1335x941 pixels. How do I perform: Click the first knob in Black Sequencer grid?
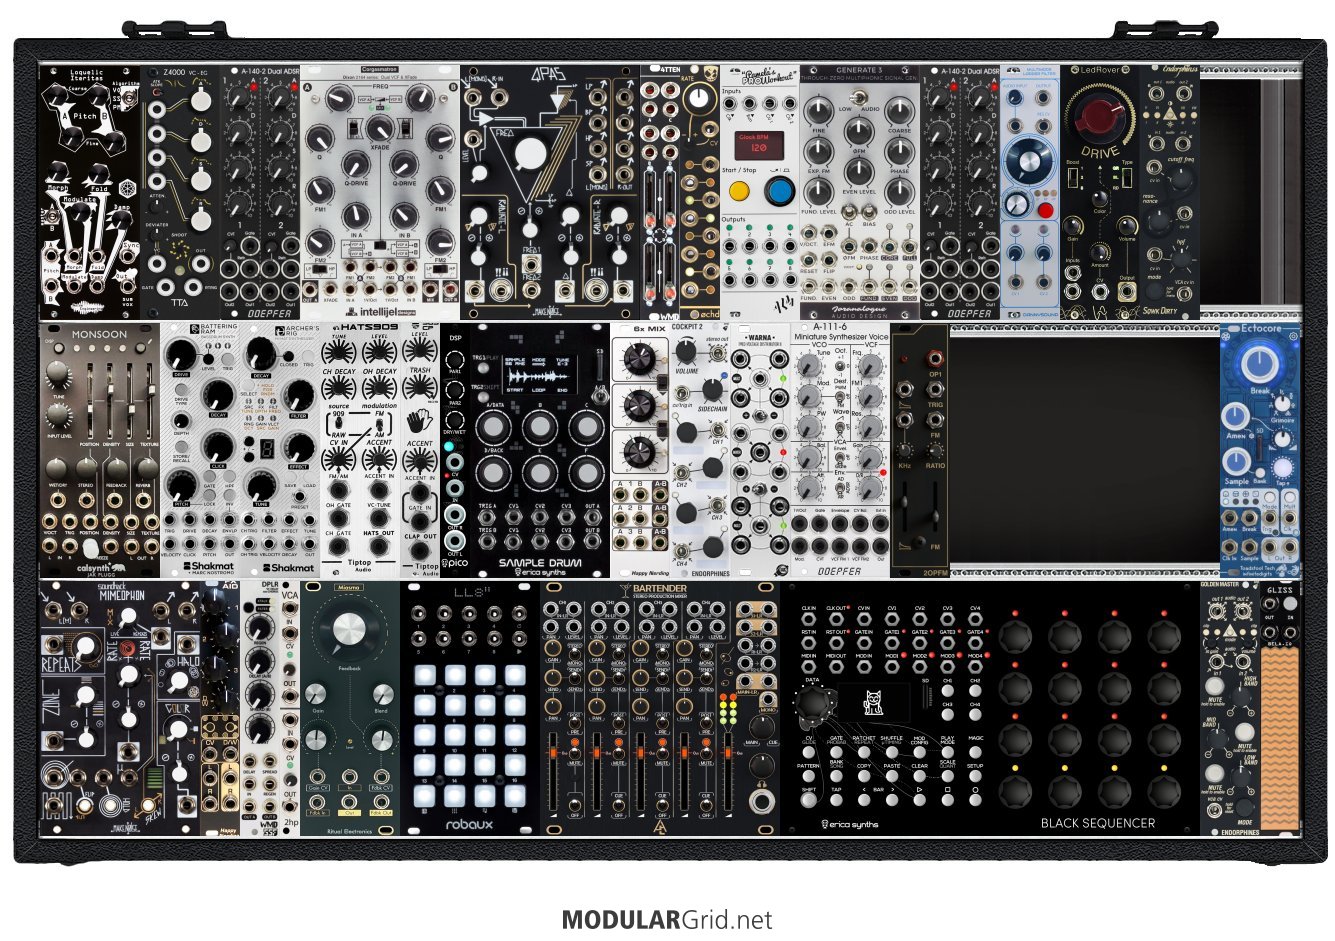click(1015, 635)
